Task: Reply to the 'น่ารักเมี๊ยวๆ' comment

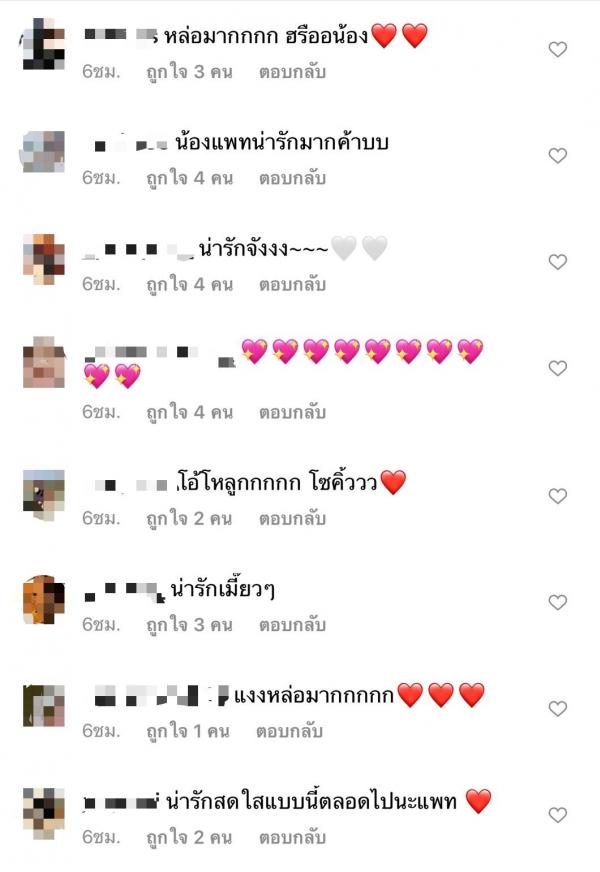Action: (x=292, y=625)
